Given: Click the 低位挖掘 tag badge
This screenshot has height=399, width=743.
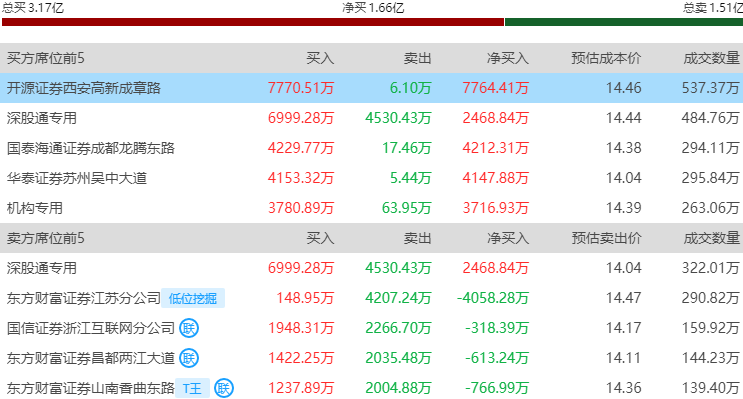Looking at the screenshot, I should (193, 298).
